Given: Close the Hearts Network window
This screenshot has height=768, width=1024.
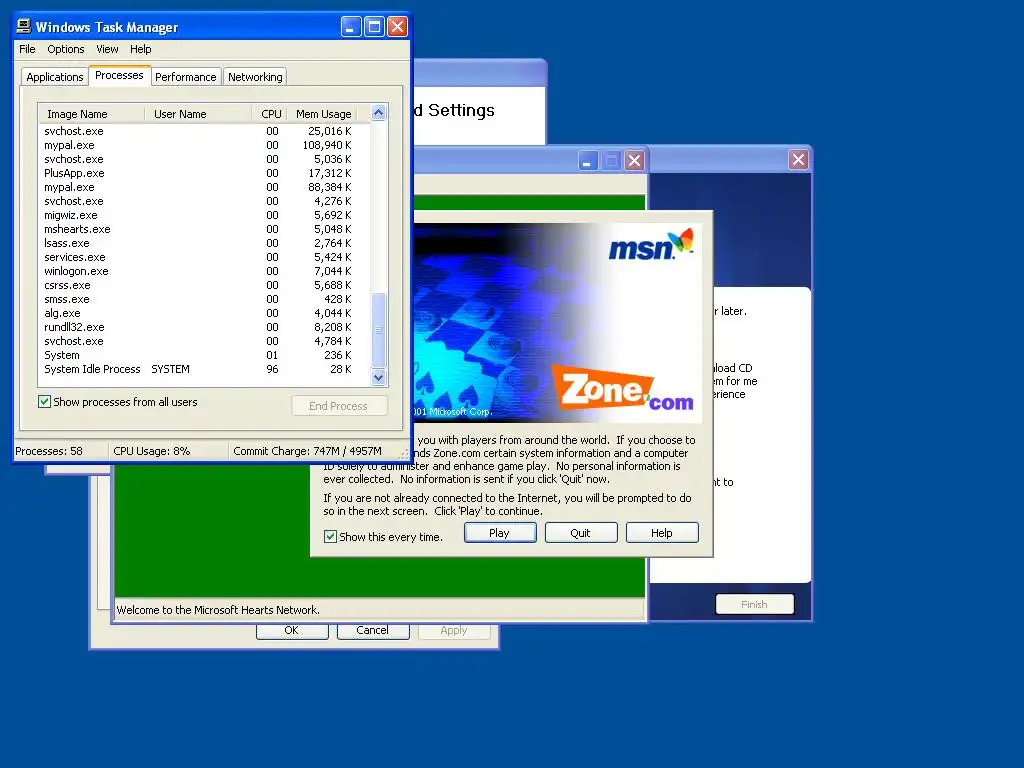Looking at the screenshot, I should tap(633, 161).
